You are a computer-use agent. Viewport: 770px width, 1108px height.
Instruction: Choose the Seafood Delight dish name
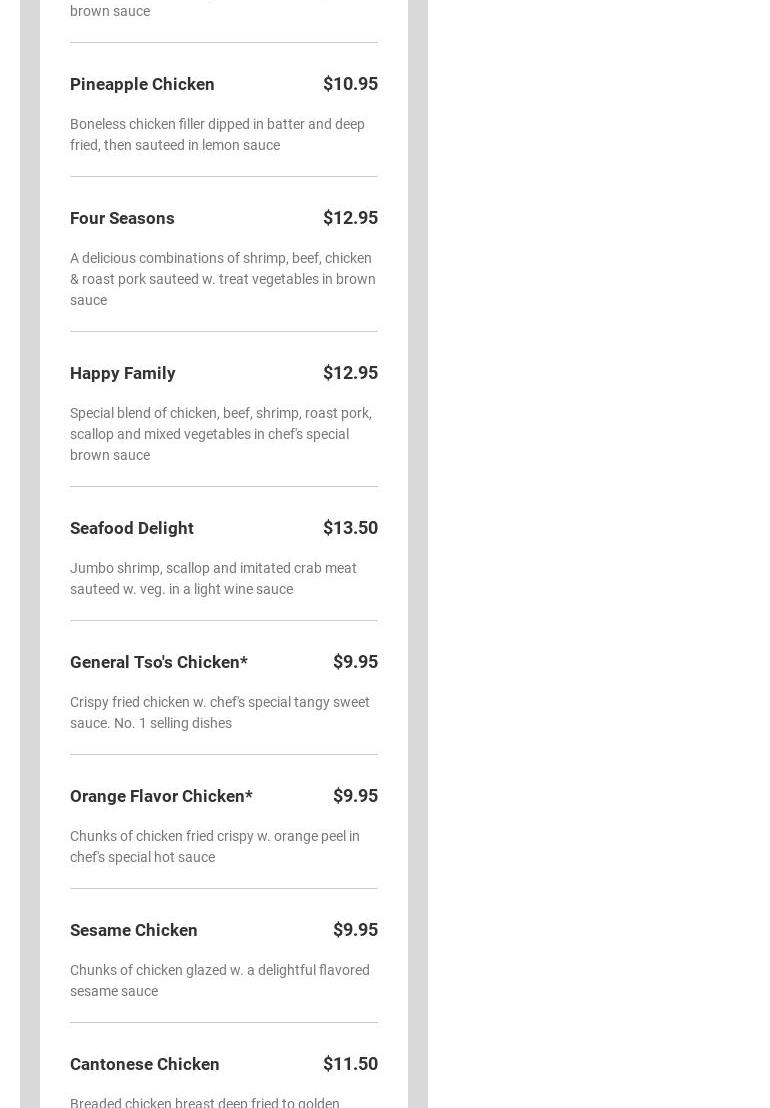[132, 528]
